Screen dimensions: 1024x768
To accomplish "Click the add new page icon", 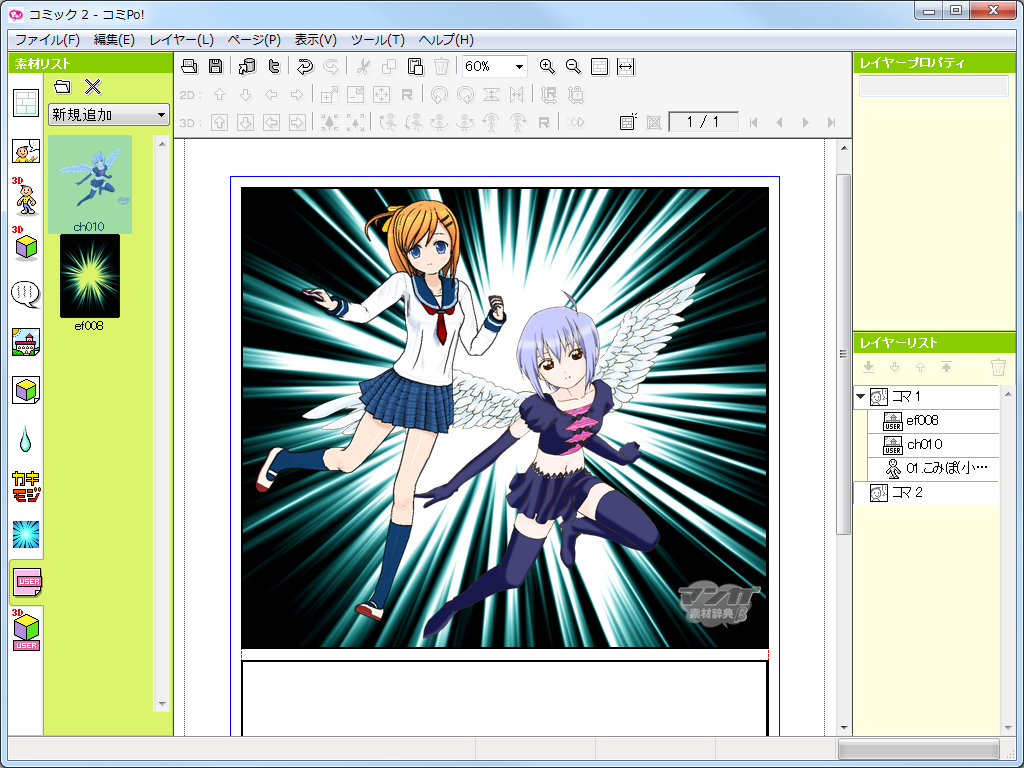I will pyautogui.click(x=628, y=122).
